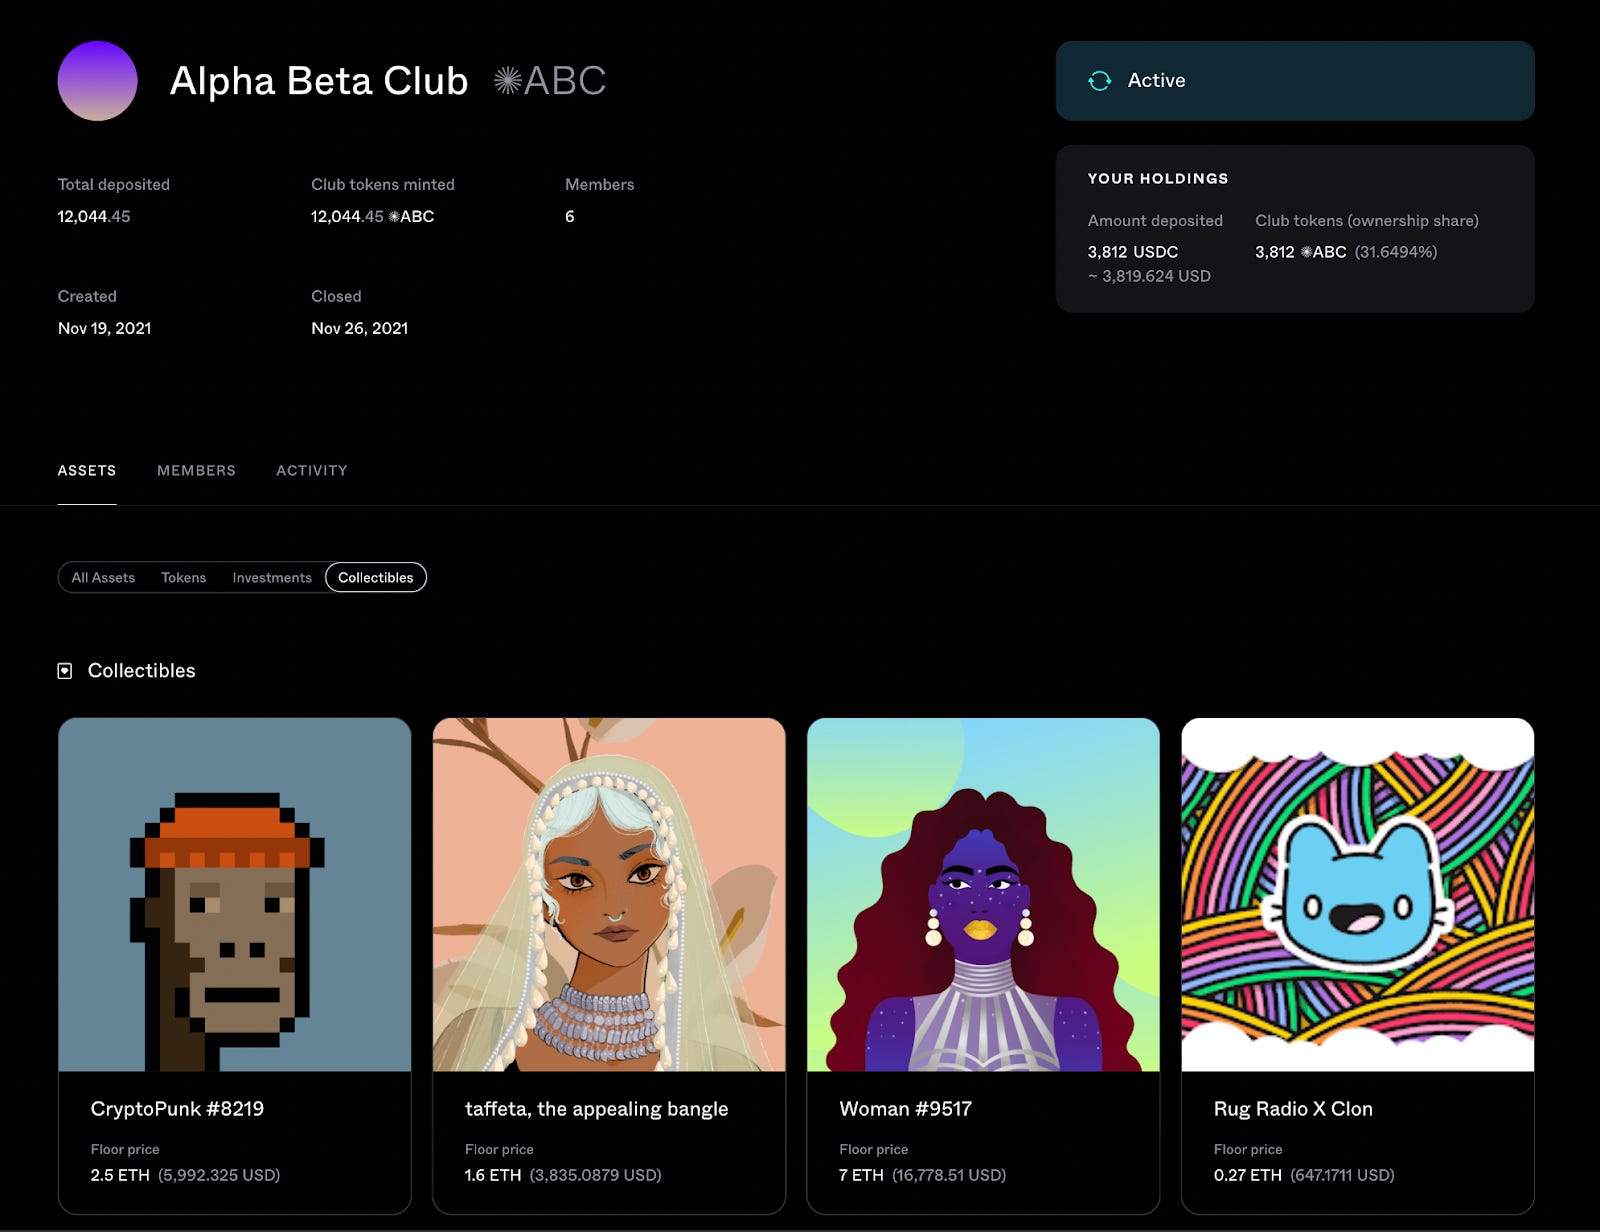The image size is (1600, 1232).
Task: Click the taffeta, the appealing bangle title
Action: pyautogui.click(x=597, y=1108)
